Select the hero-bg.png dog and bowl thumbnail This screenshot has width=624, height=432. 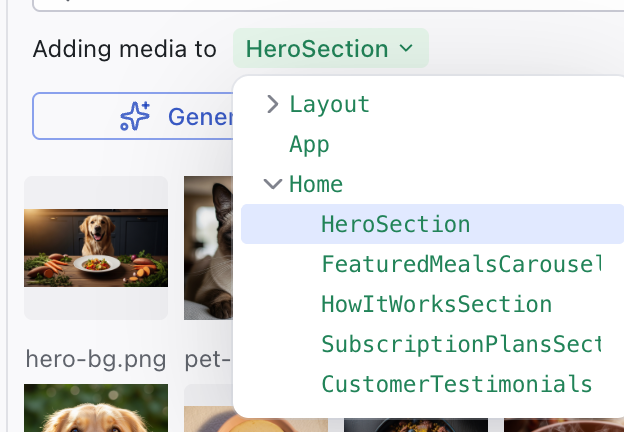96,247
